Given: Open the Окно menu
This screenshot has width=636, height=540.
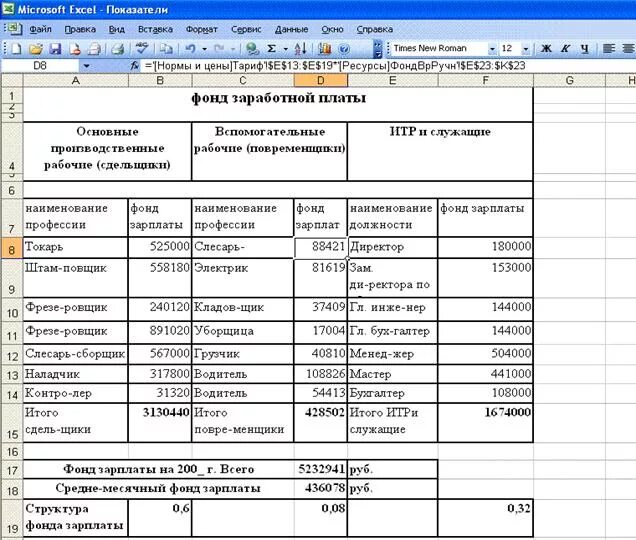Looking at the screenshot, I should (332, 29).
